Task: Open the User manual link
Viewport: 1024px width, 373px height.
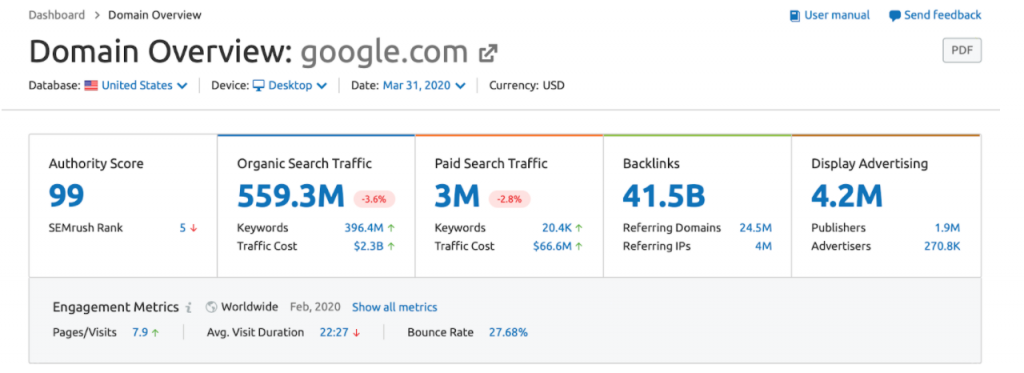Action: click(x=837, y=15)
